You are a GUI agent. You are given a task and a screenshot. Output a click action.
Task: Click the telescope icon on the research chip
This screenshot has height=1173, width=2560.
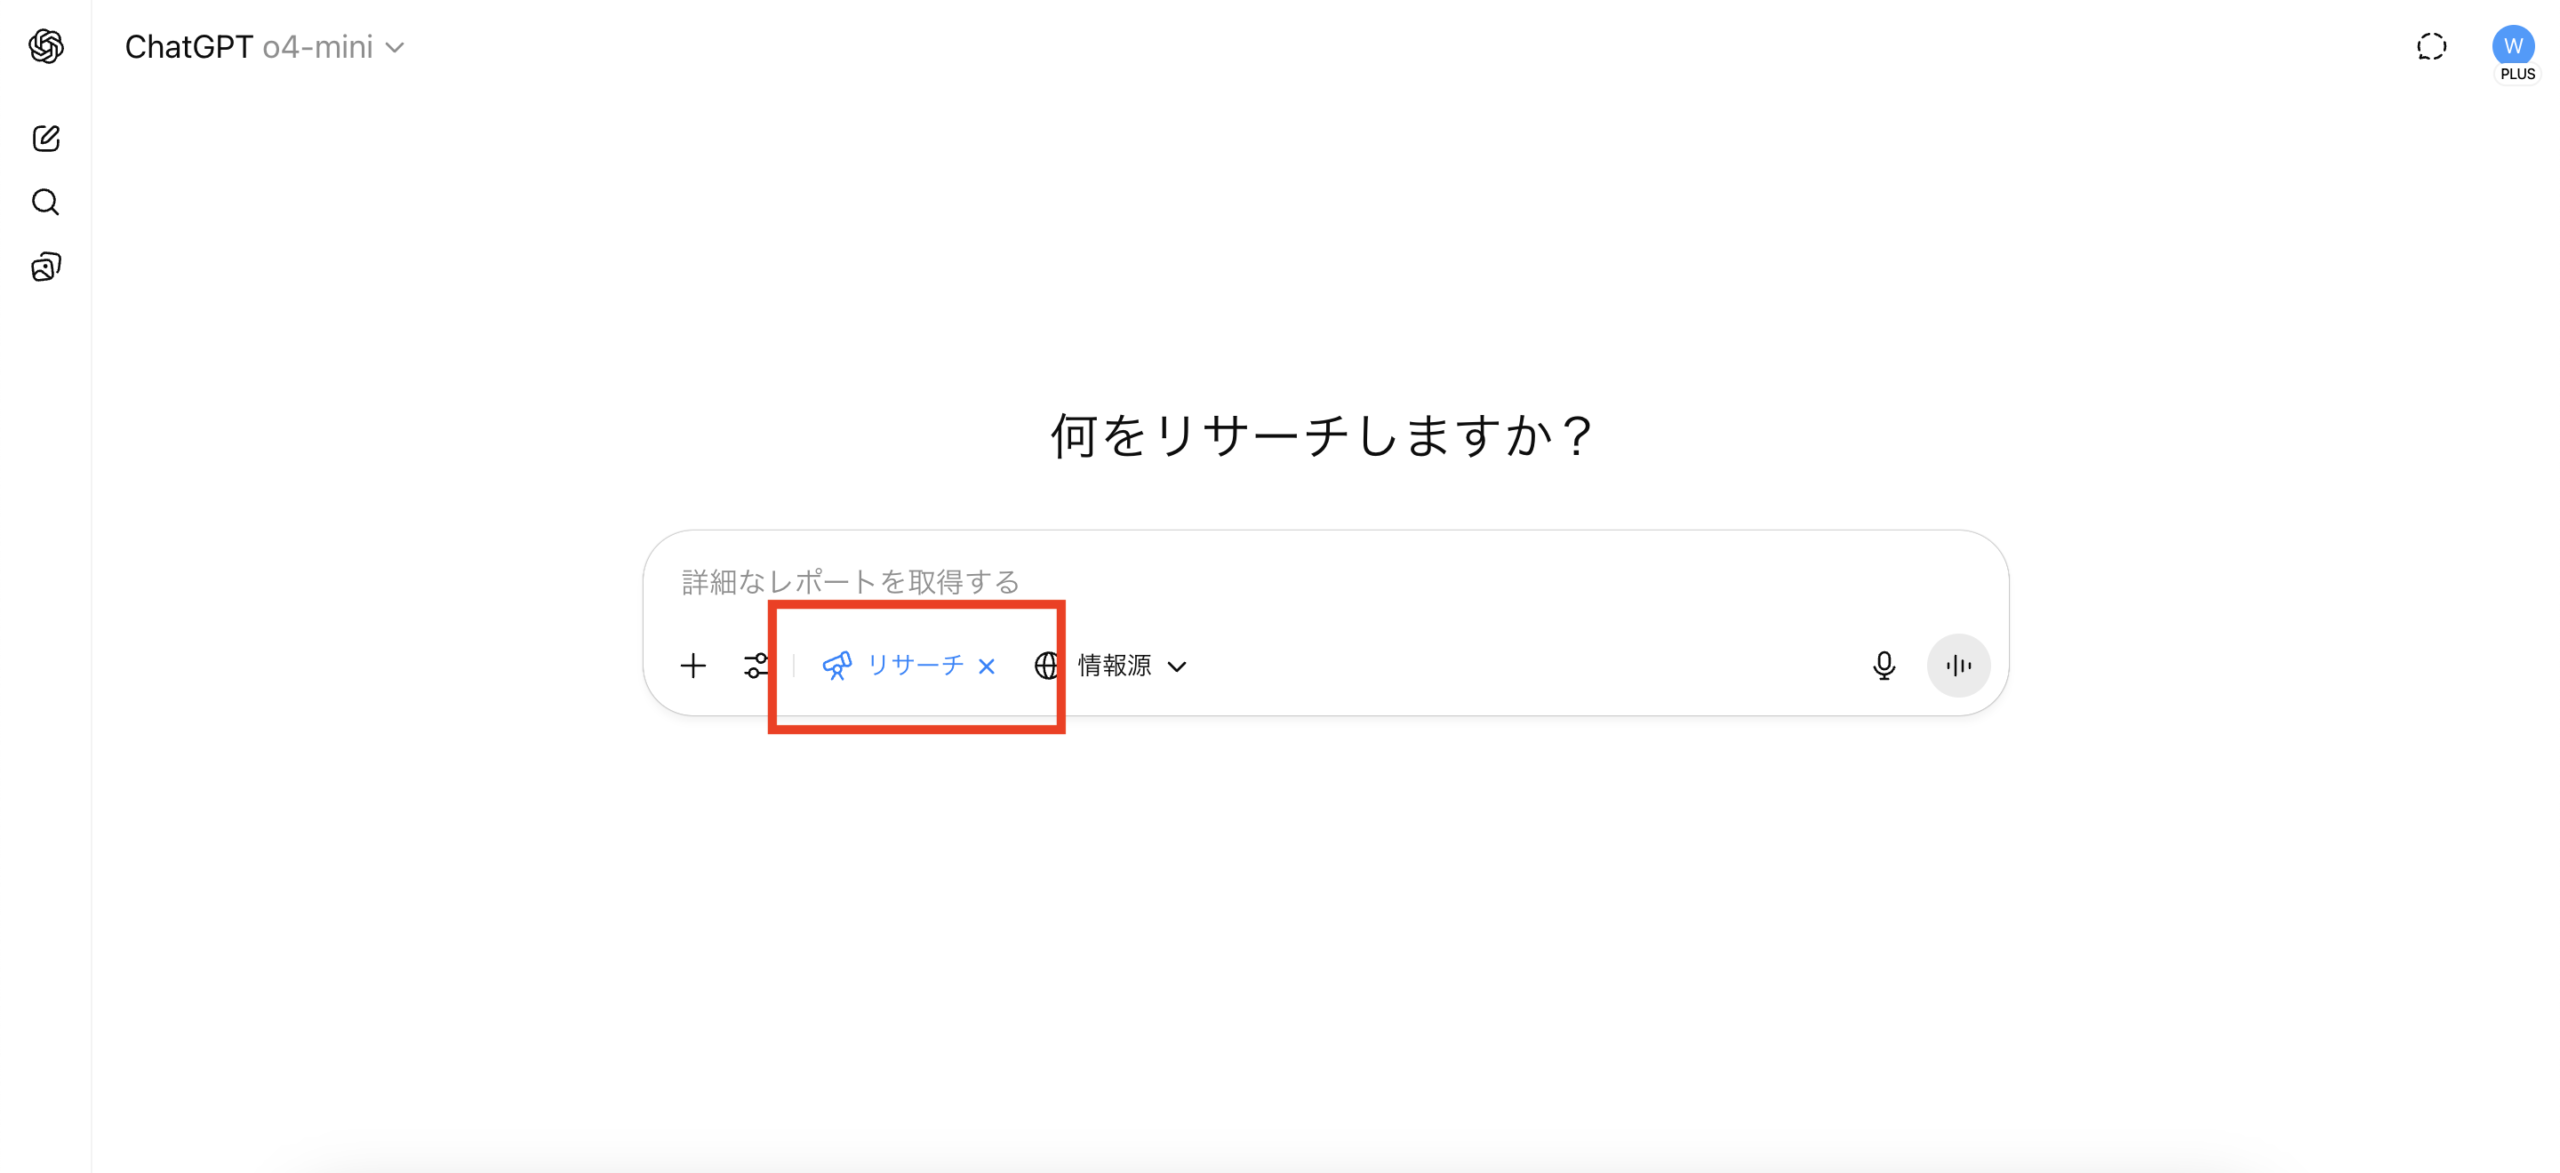click(x=837, y=666)
